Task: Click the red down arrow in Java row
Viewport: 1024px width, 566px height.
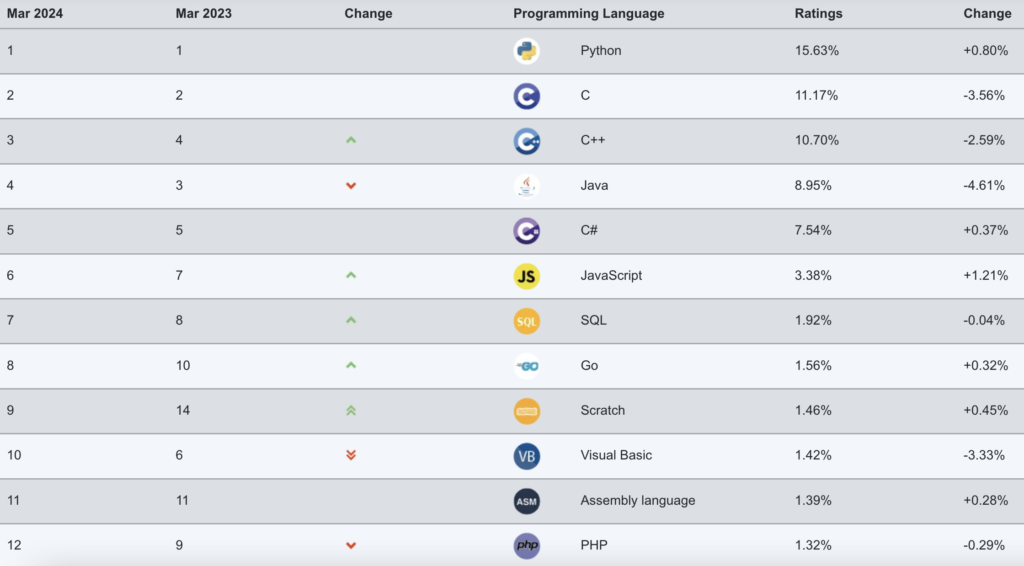Action: click(351, 186)
